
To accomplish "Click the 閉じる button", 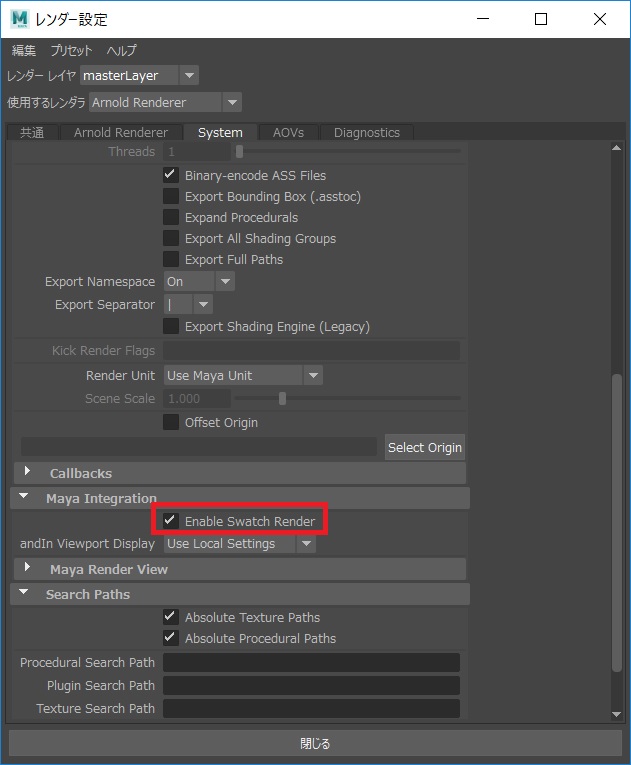I will [x=315, y=744].
